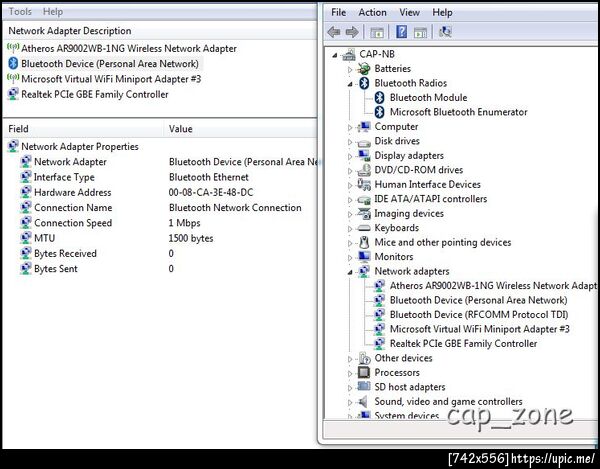Screen dimensions: 600x469
Task: Expand the Human Interface Devices node
Action: click(350, 186)
